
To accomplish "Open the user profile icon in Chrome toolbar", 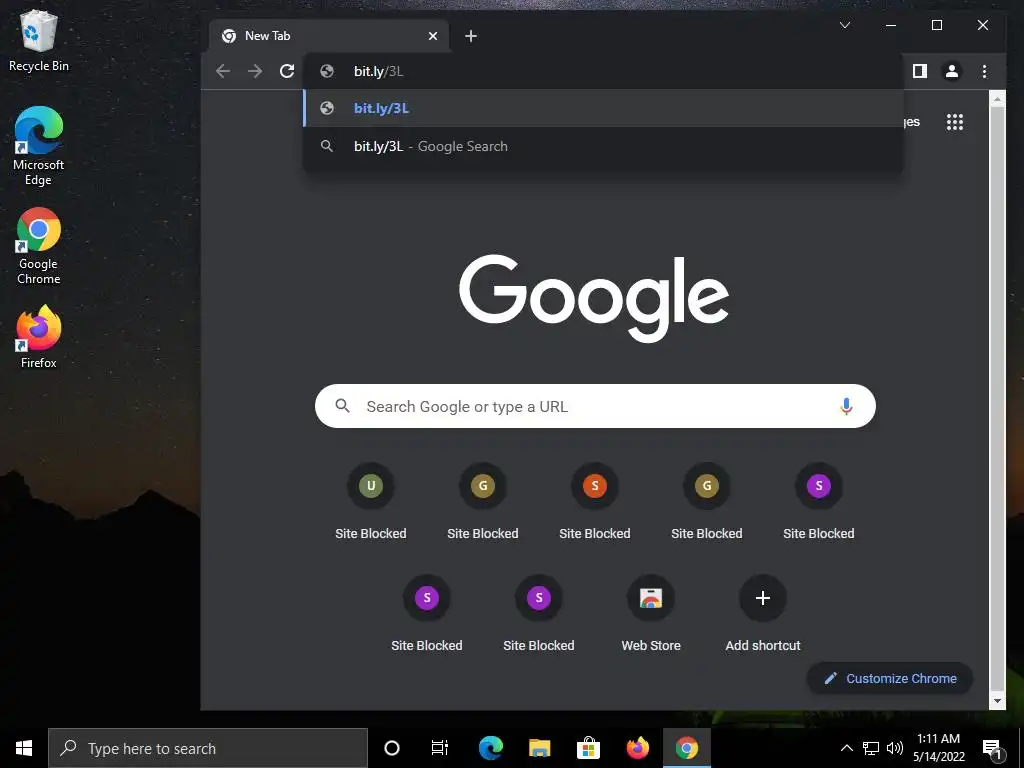I will [x=952, y=71].
